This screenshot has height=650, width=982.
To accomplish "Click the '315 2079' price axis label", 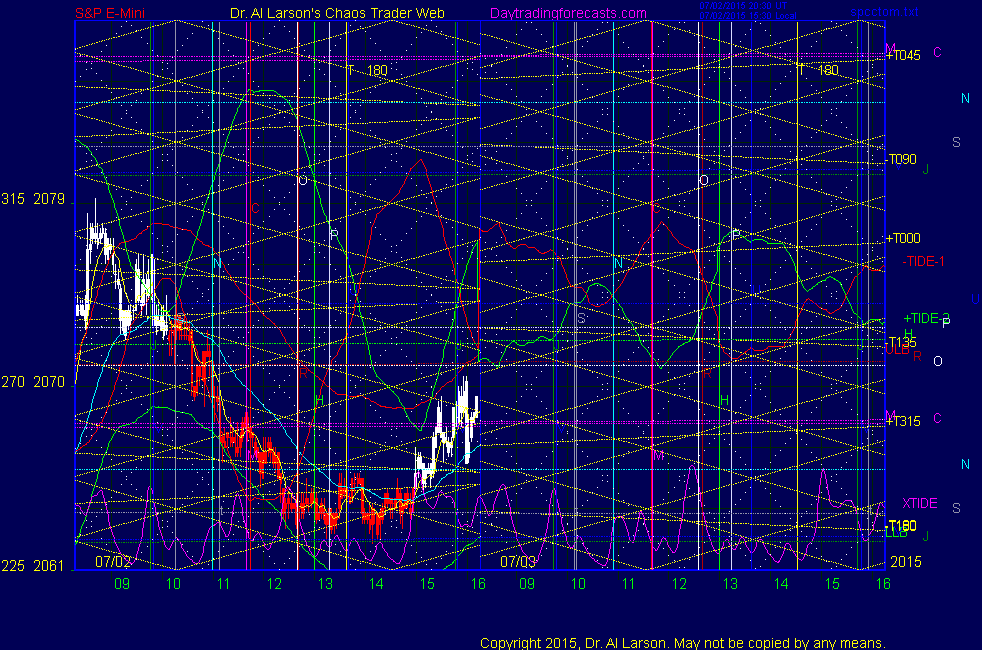I will tap(33, 199).
